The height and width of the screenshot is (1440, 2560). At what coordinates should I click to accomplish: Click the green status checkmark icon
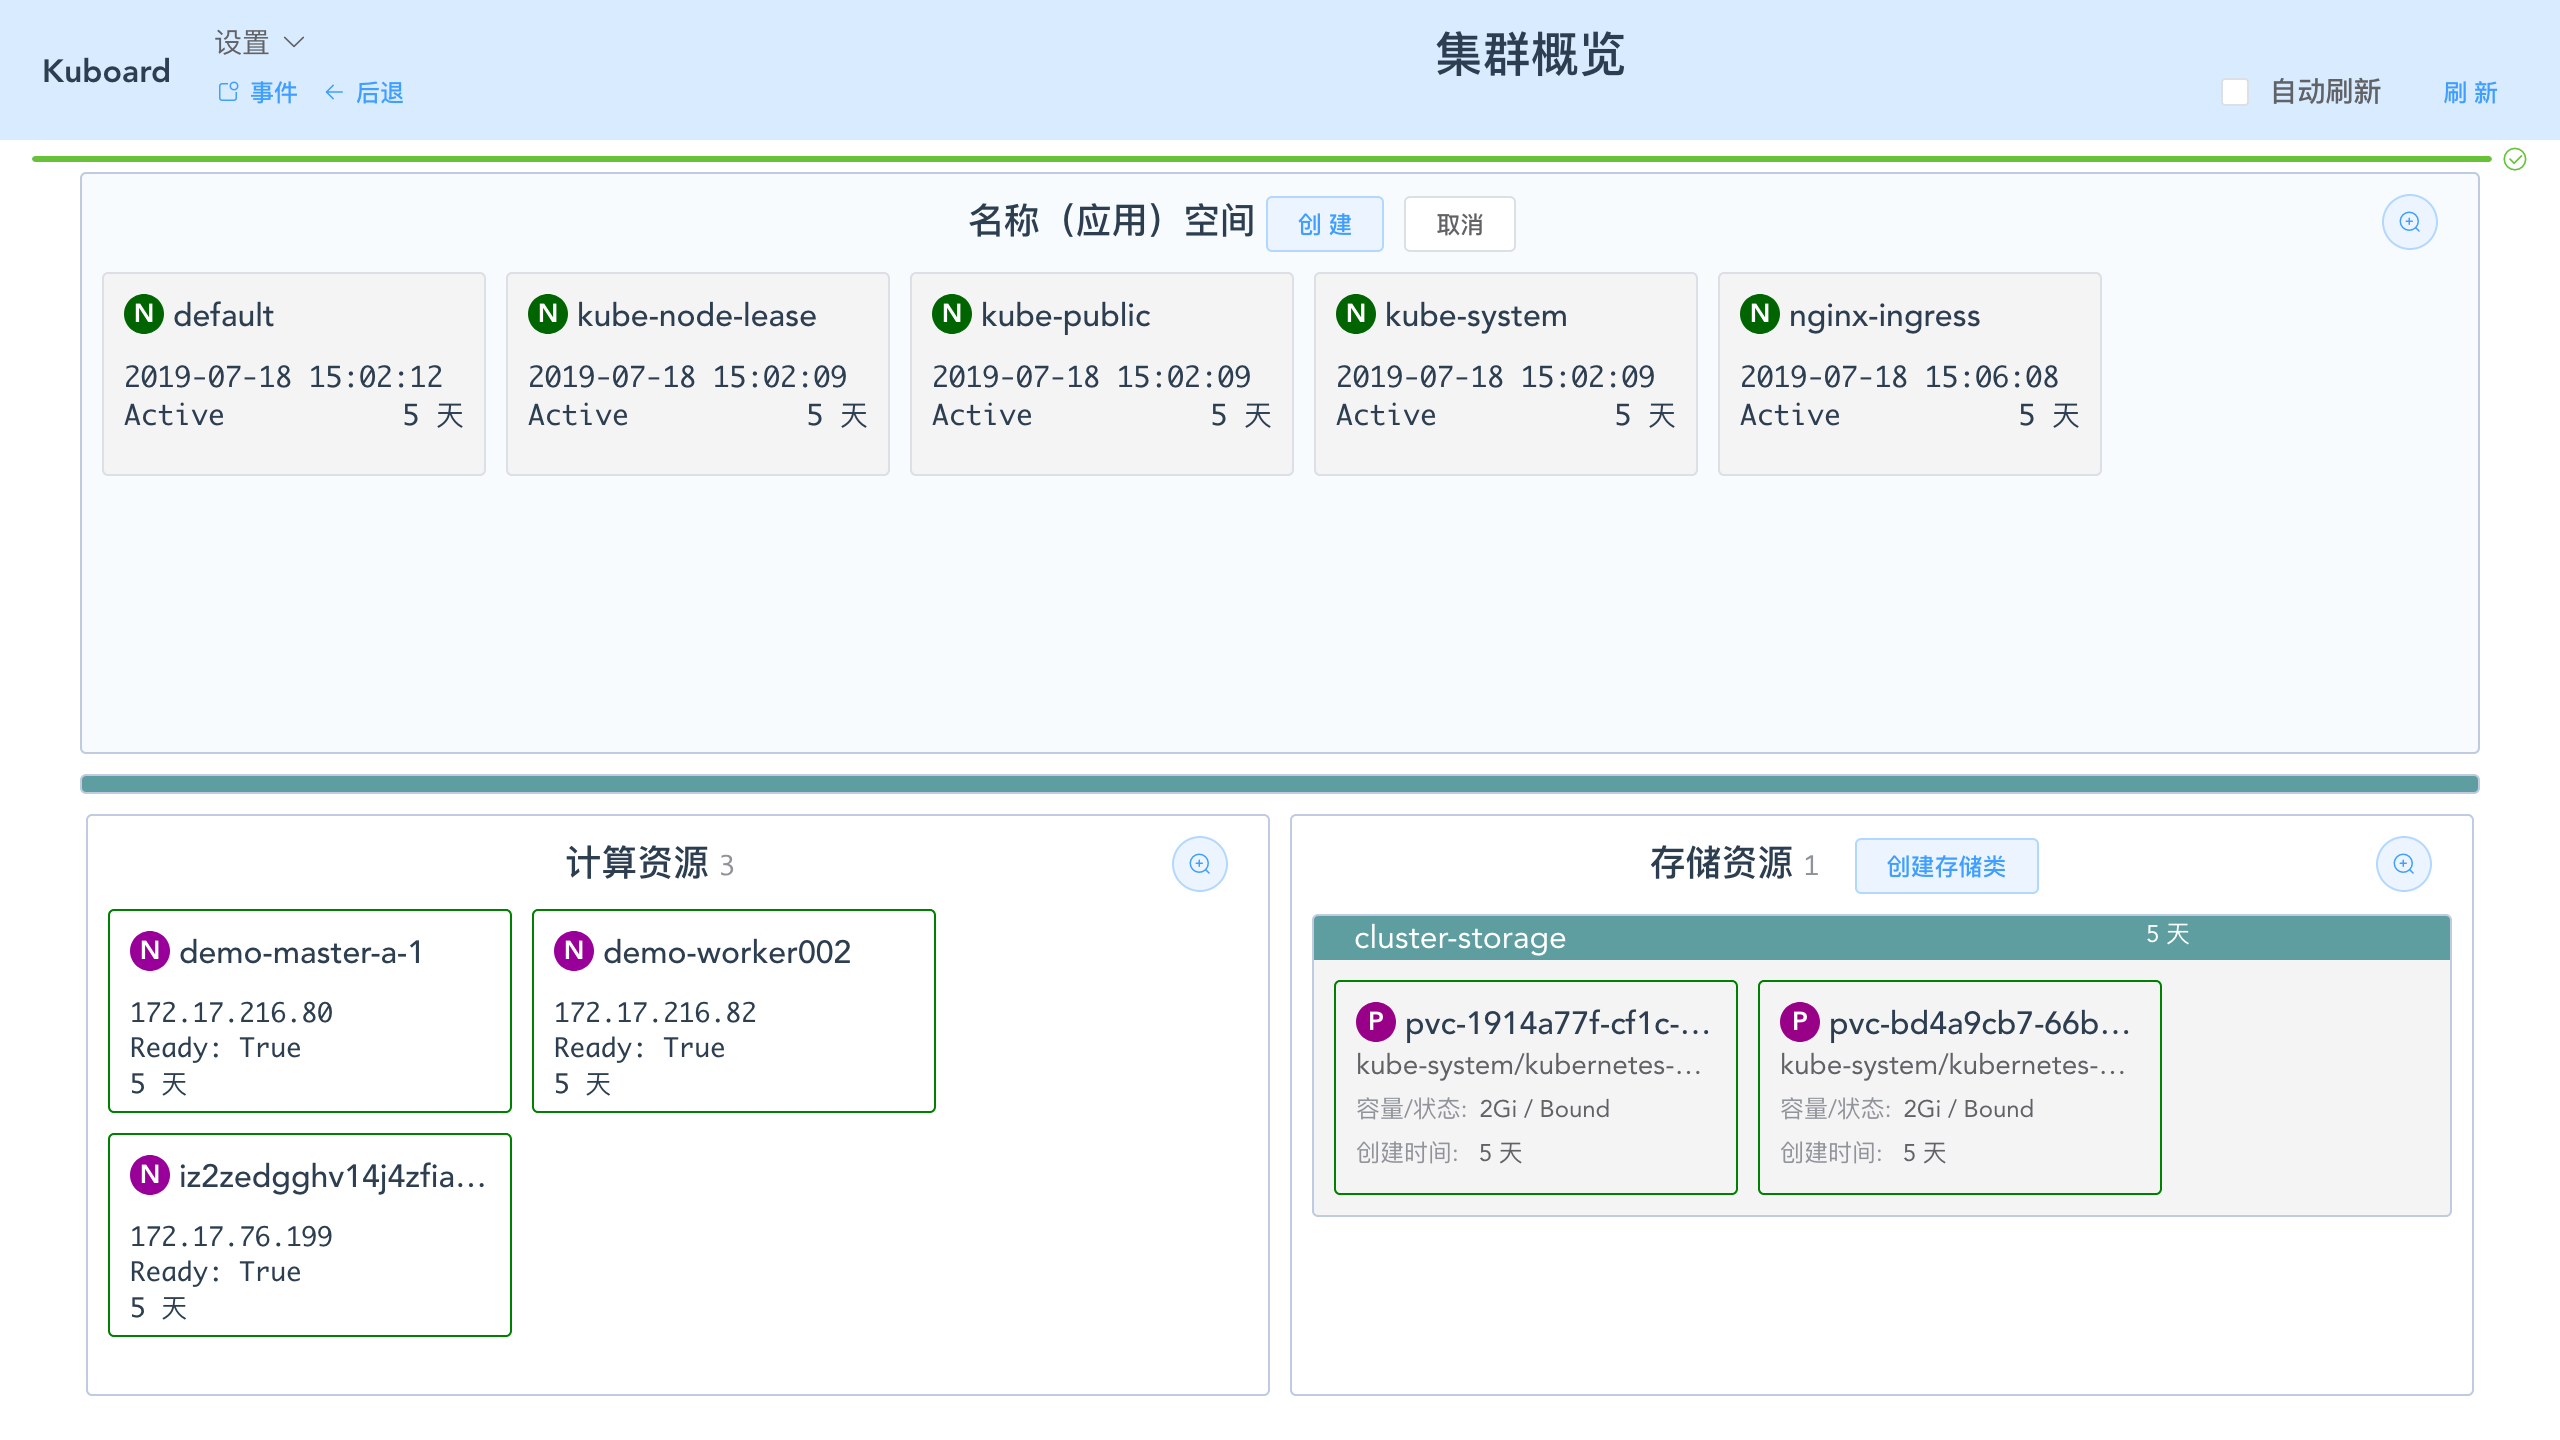[x=2514, y=160]
